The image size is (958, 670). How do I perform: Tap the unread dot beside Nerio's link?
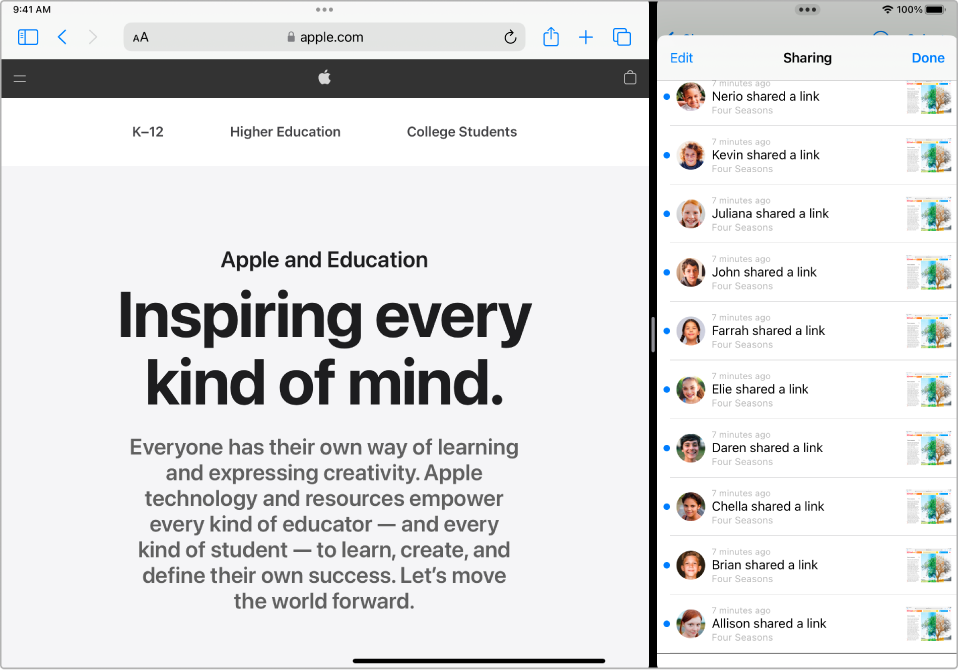pyautogui.click(x=667, y=97)
